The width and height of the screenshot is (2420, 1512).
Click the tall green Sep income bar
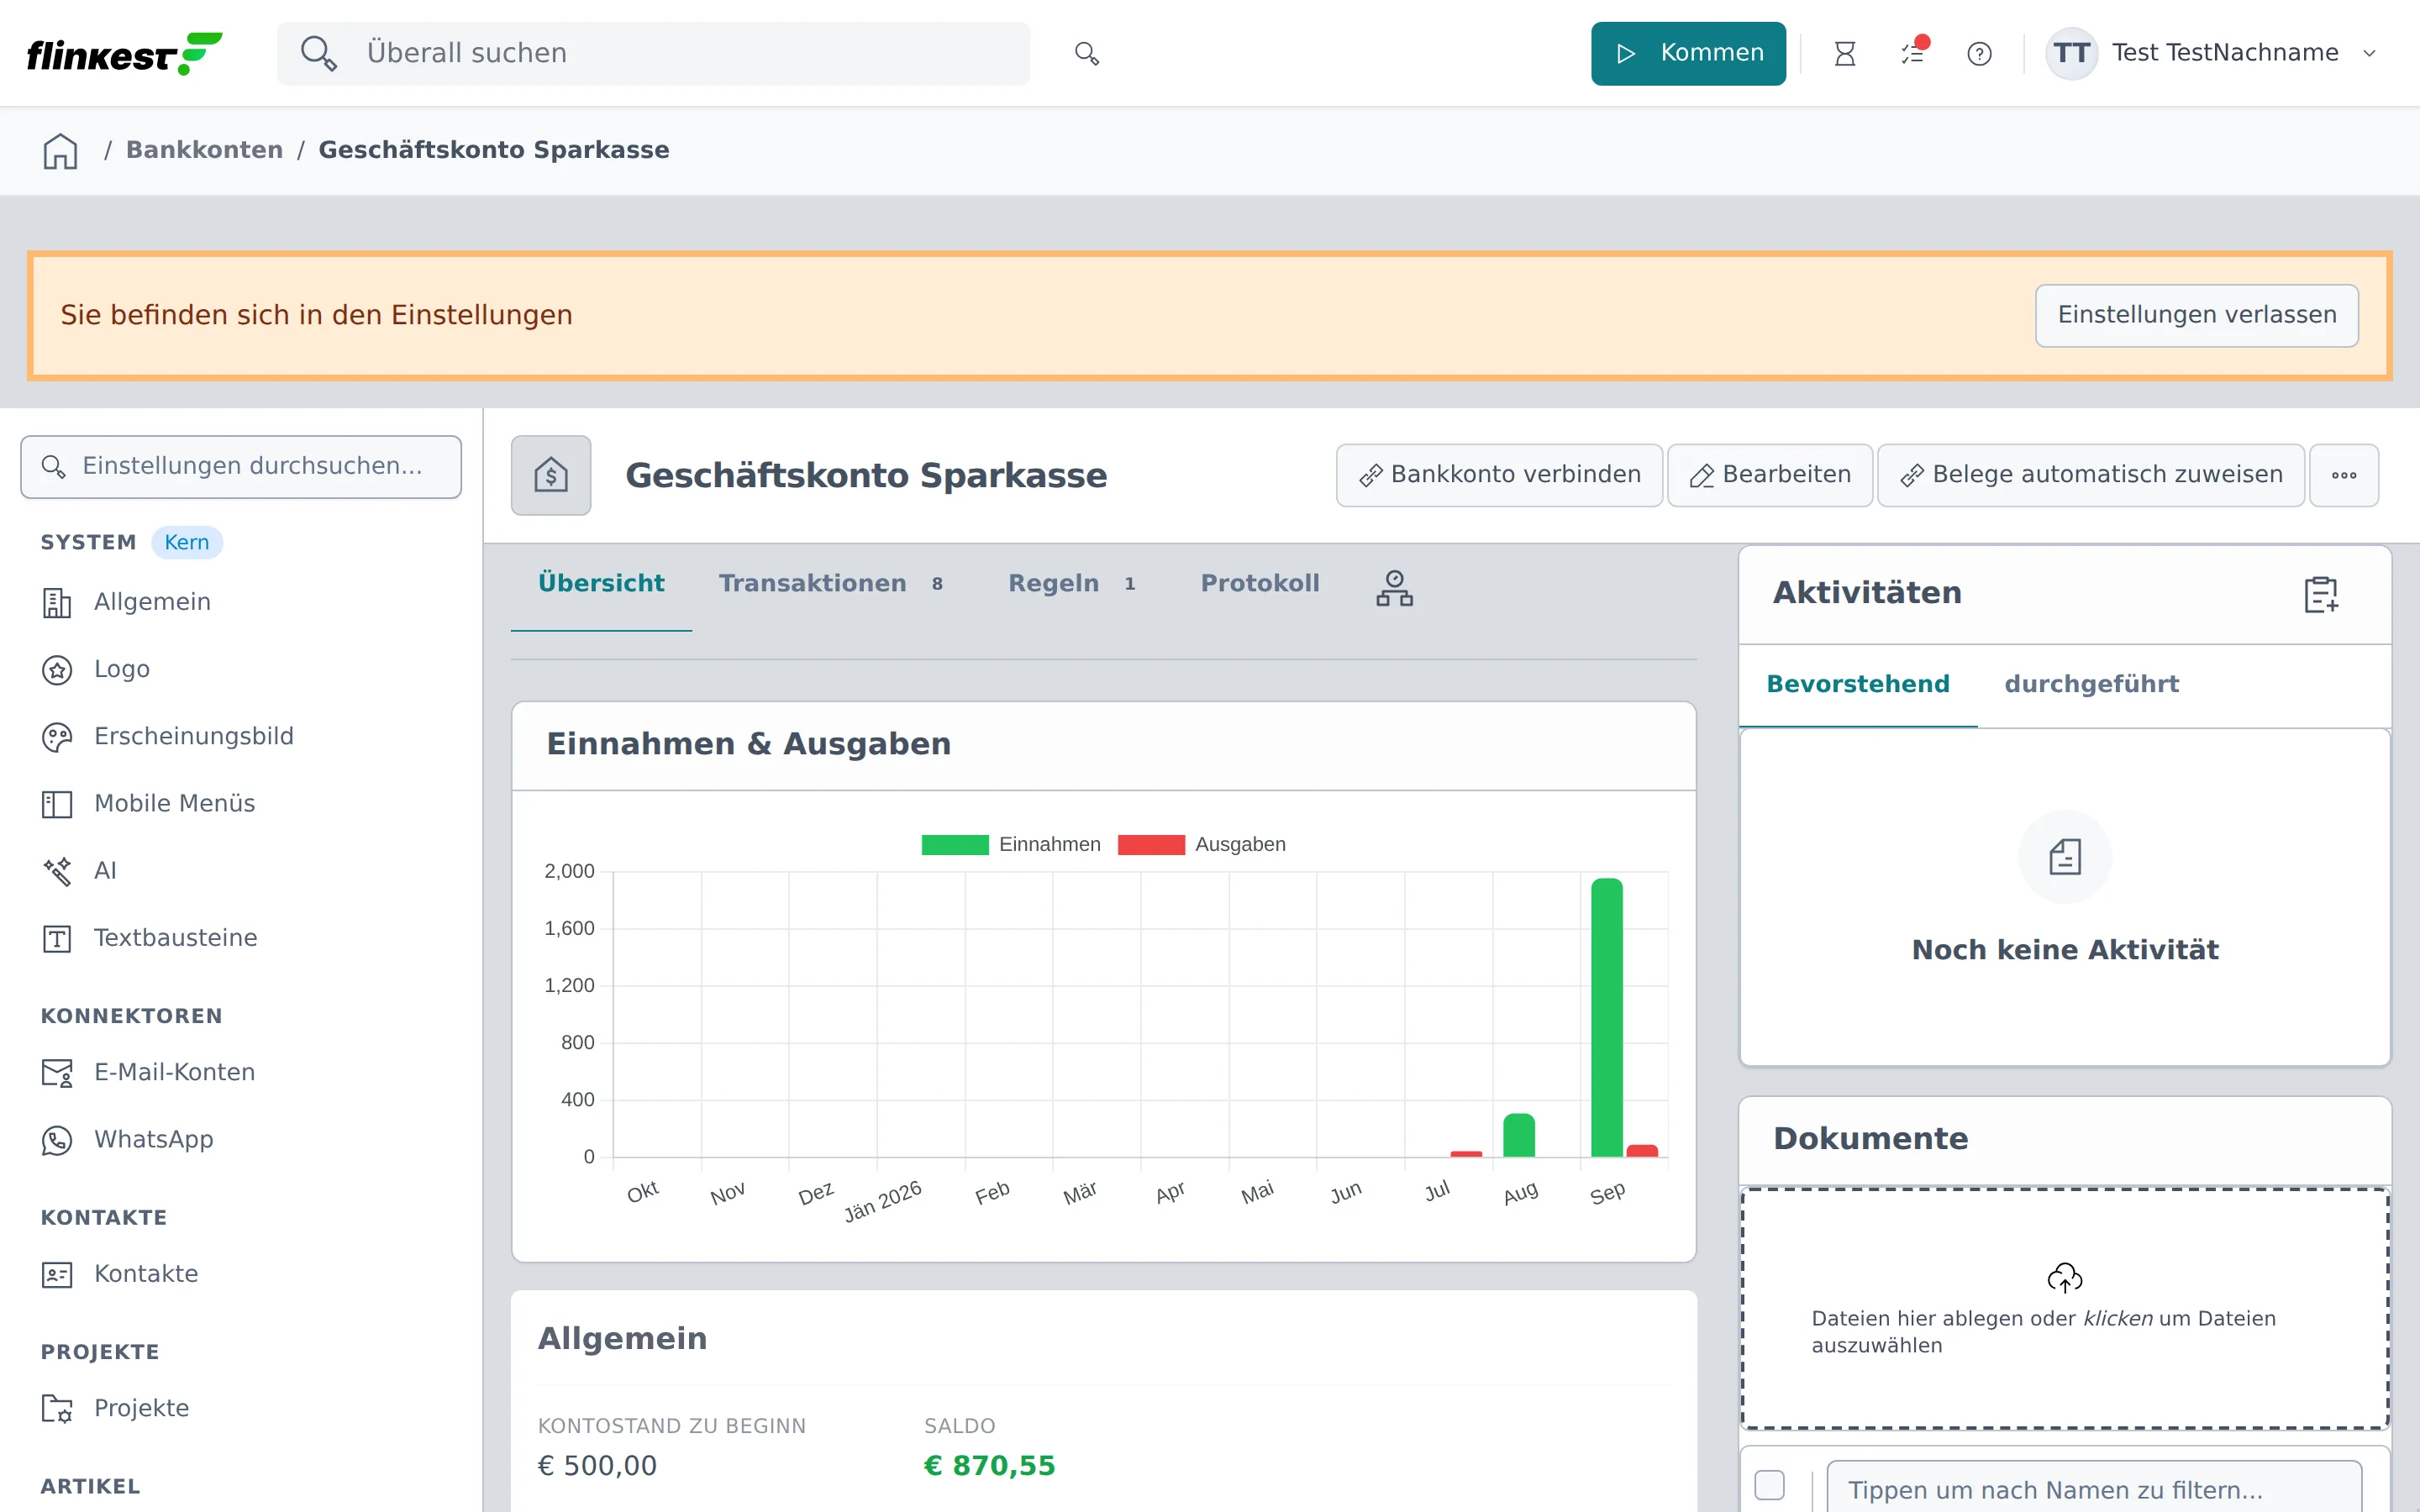[x=1607, y=1017]
